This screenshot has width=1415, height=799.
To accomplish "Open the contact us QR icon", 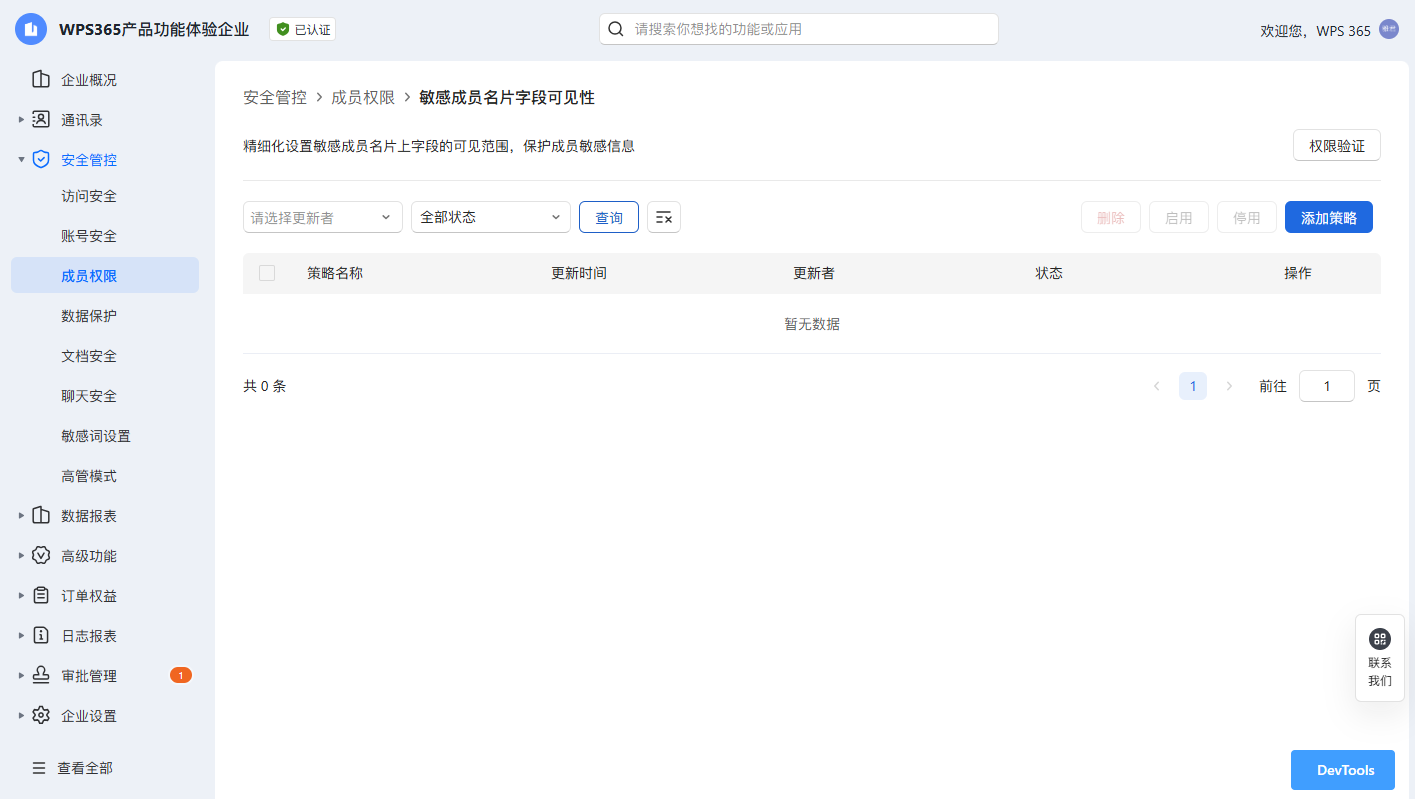I will 1379,639.
